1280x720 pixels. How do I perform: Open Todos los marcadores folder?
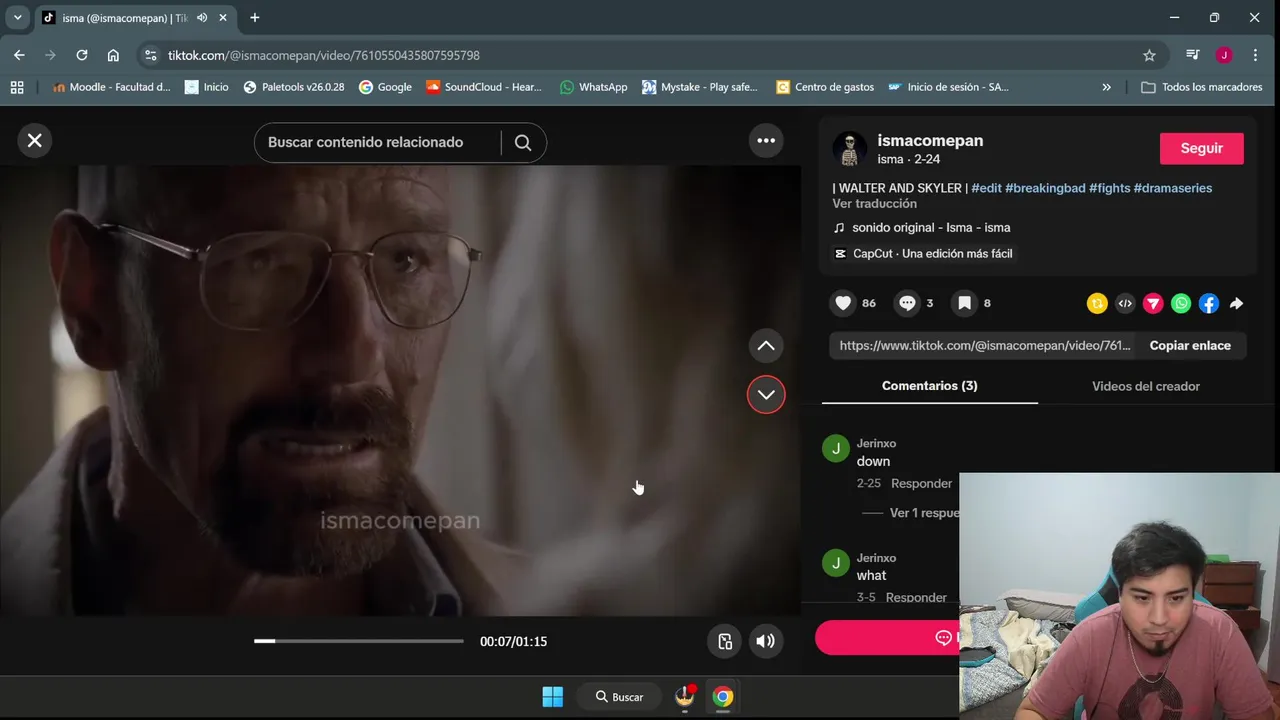click(x=1202, y=87)
